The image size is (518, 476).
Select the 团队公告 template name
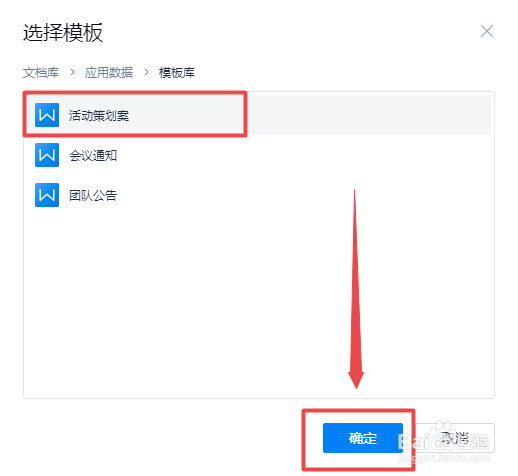(x=93, y=195)
